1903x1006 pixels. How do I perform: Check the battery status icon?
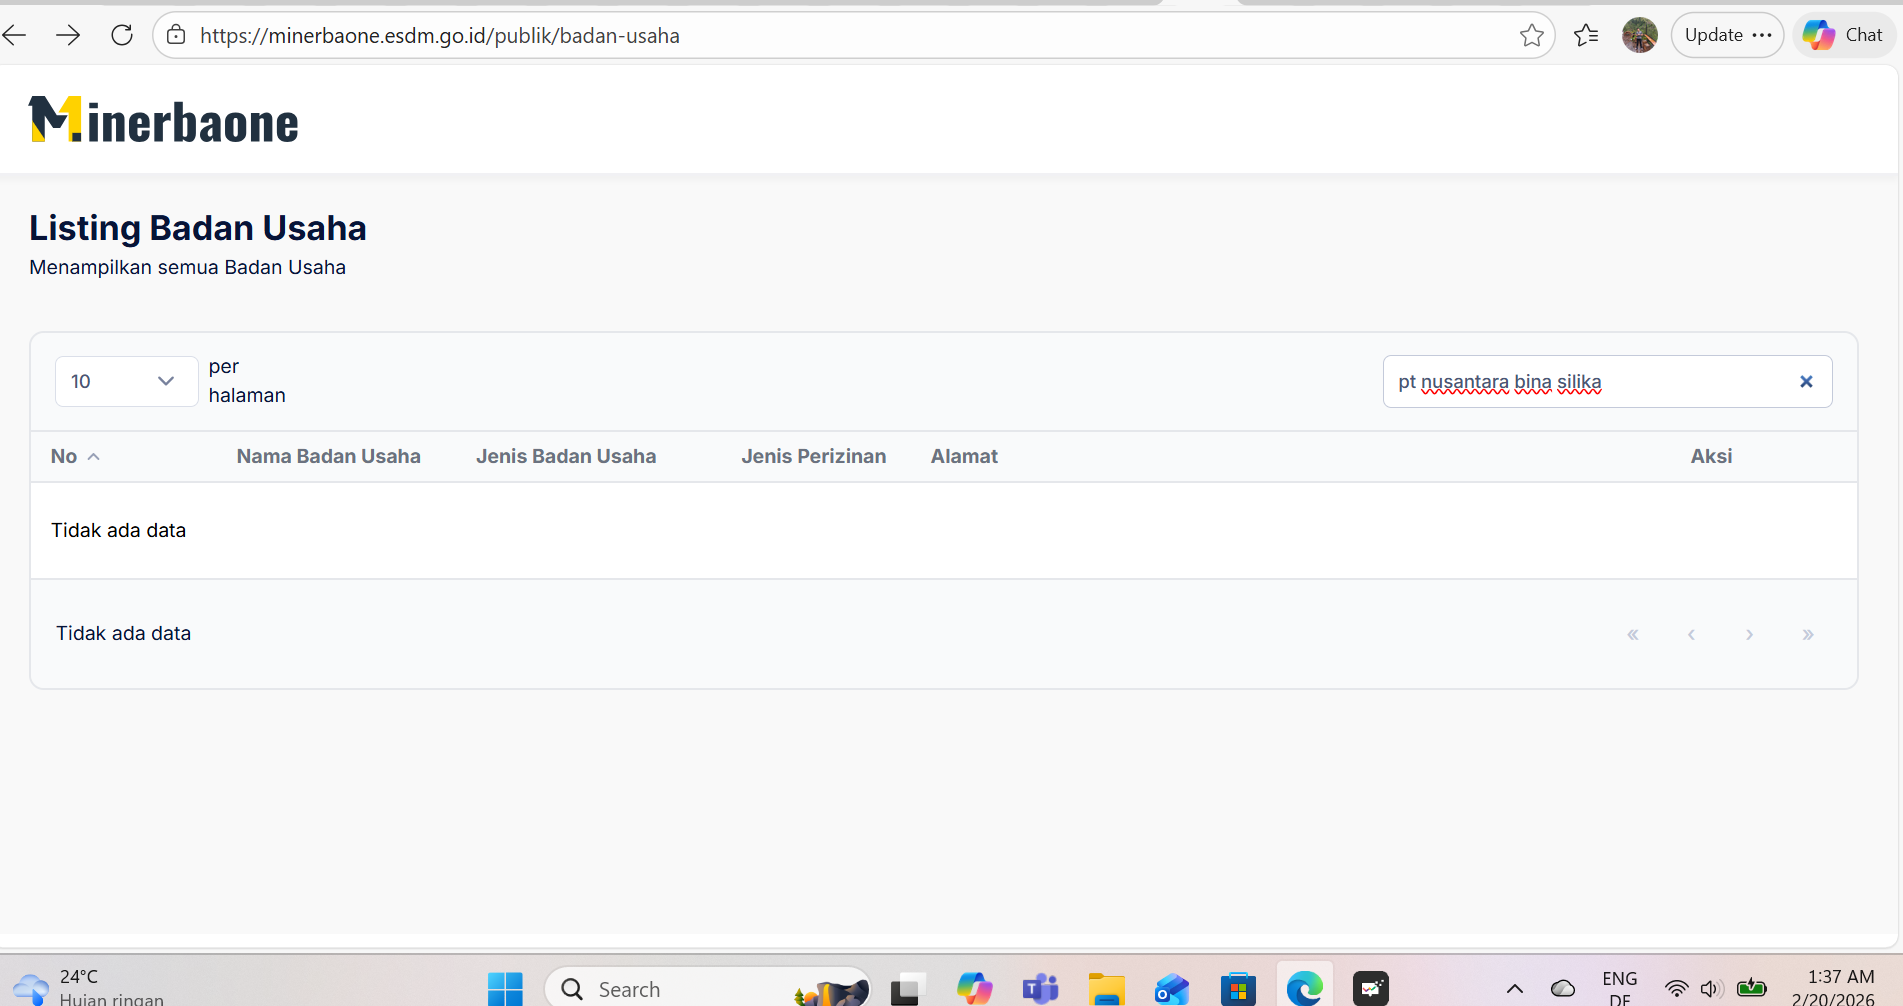click(1752, 989)
